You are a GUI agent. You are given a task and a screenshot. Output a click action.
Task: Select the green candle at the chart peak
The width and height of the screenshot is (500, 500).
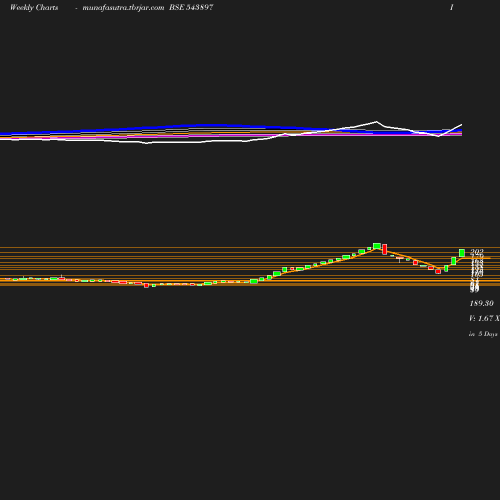[x=377, y=246]
